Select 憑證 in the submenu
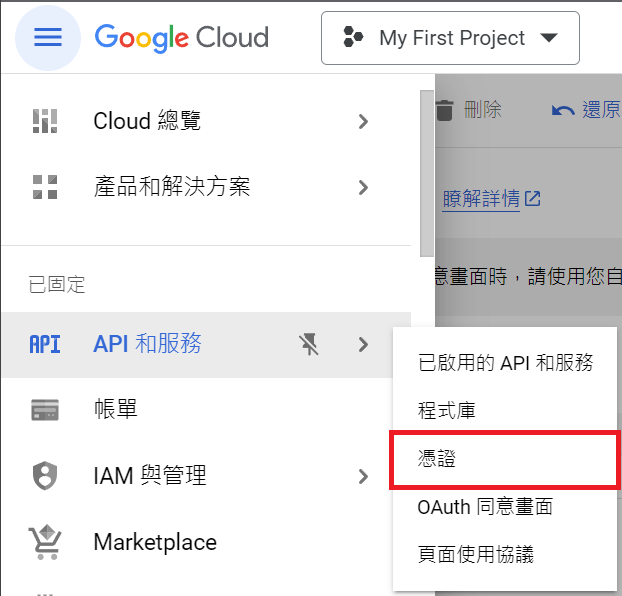 [505, 459]
